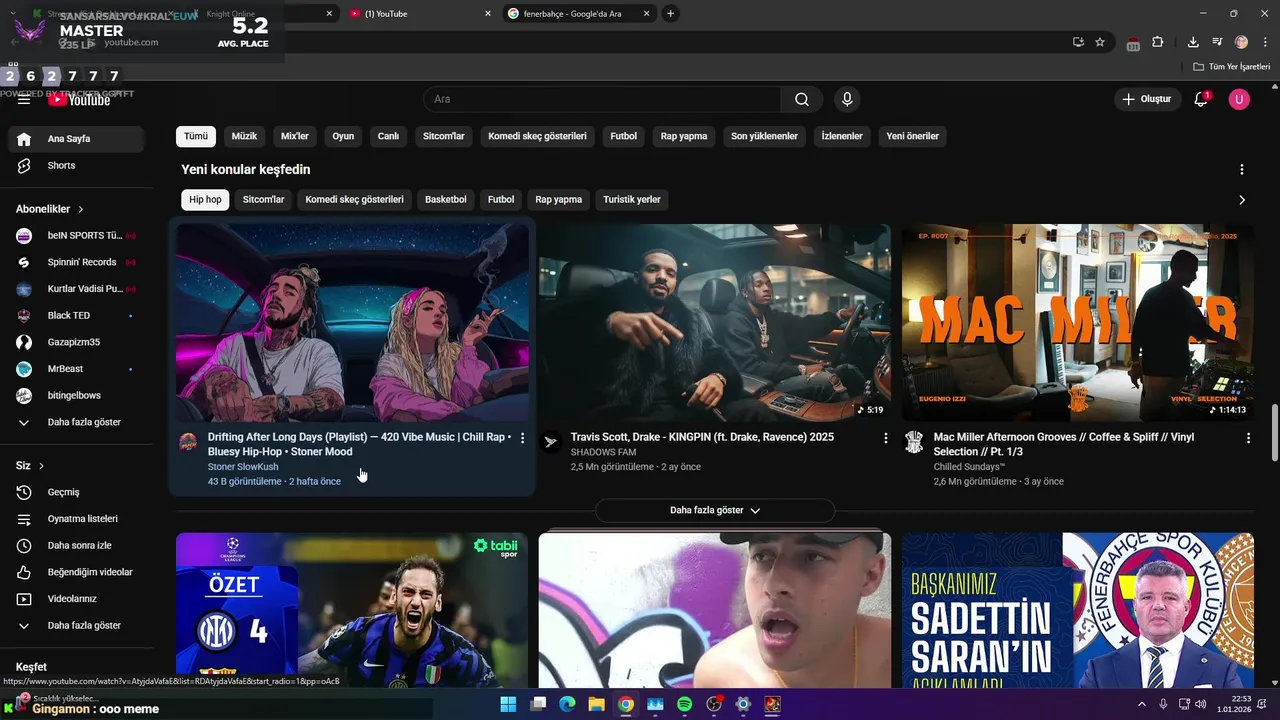Open options for the Drifting After Long Days video
Viewport: 1280px width, 720px height.
click(522, 438)
